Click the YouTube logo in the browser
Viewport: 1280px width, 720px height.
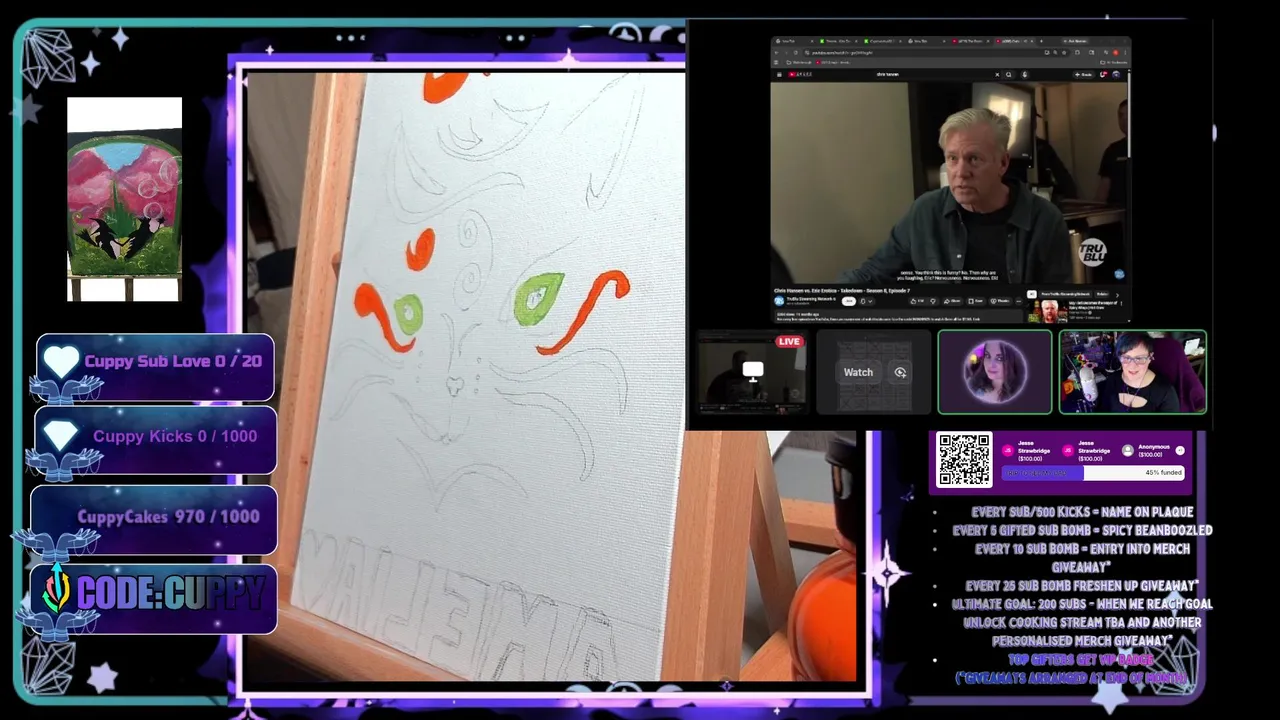tap(800, 74)
